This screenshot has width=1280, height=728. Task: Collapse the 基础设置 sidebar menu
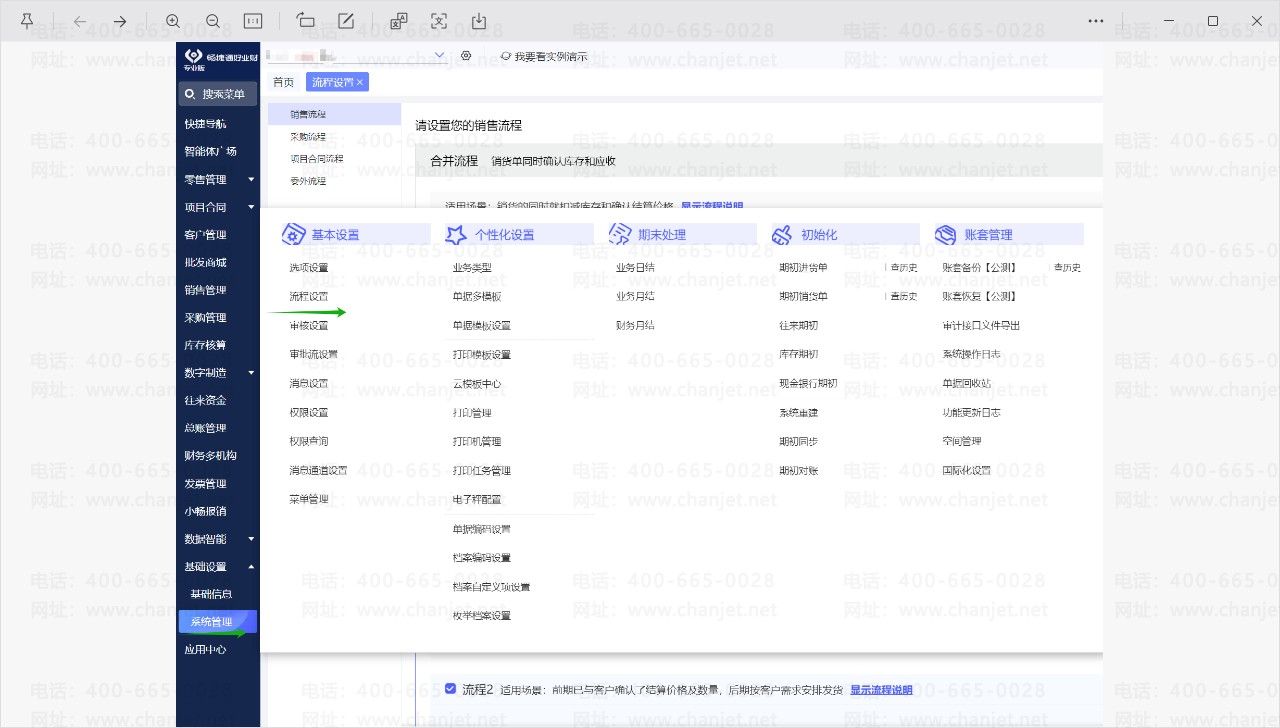[251, 567]
